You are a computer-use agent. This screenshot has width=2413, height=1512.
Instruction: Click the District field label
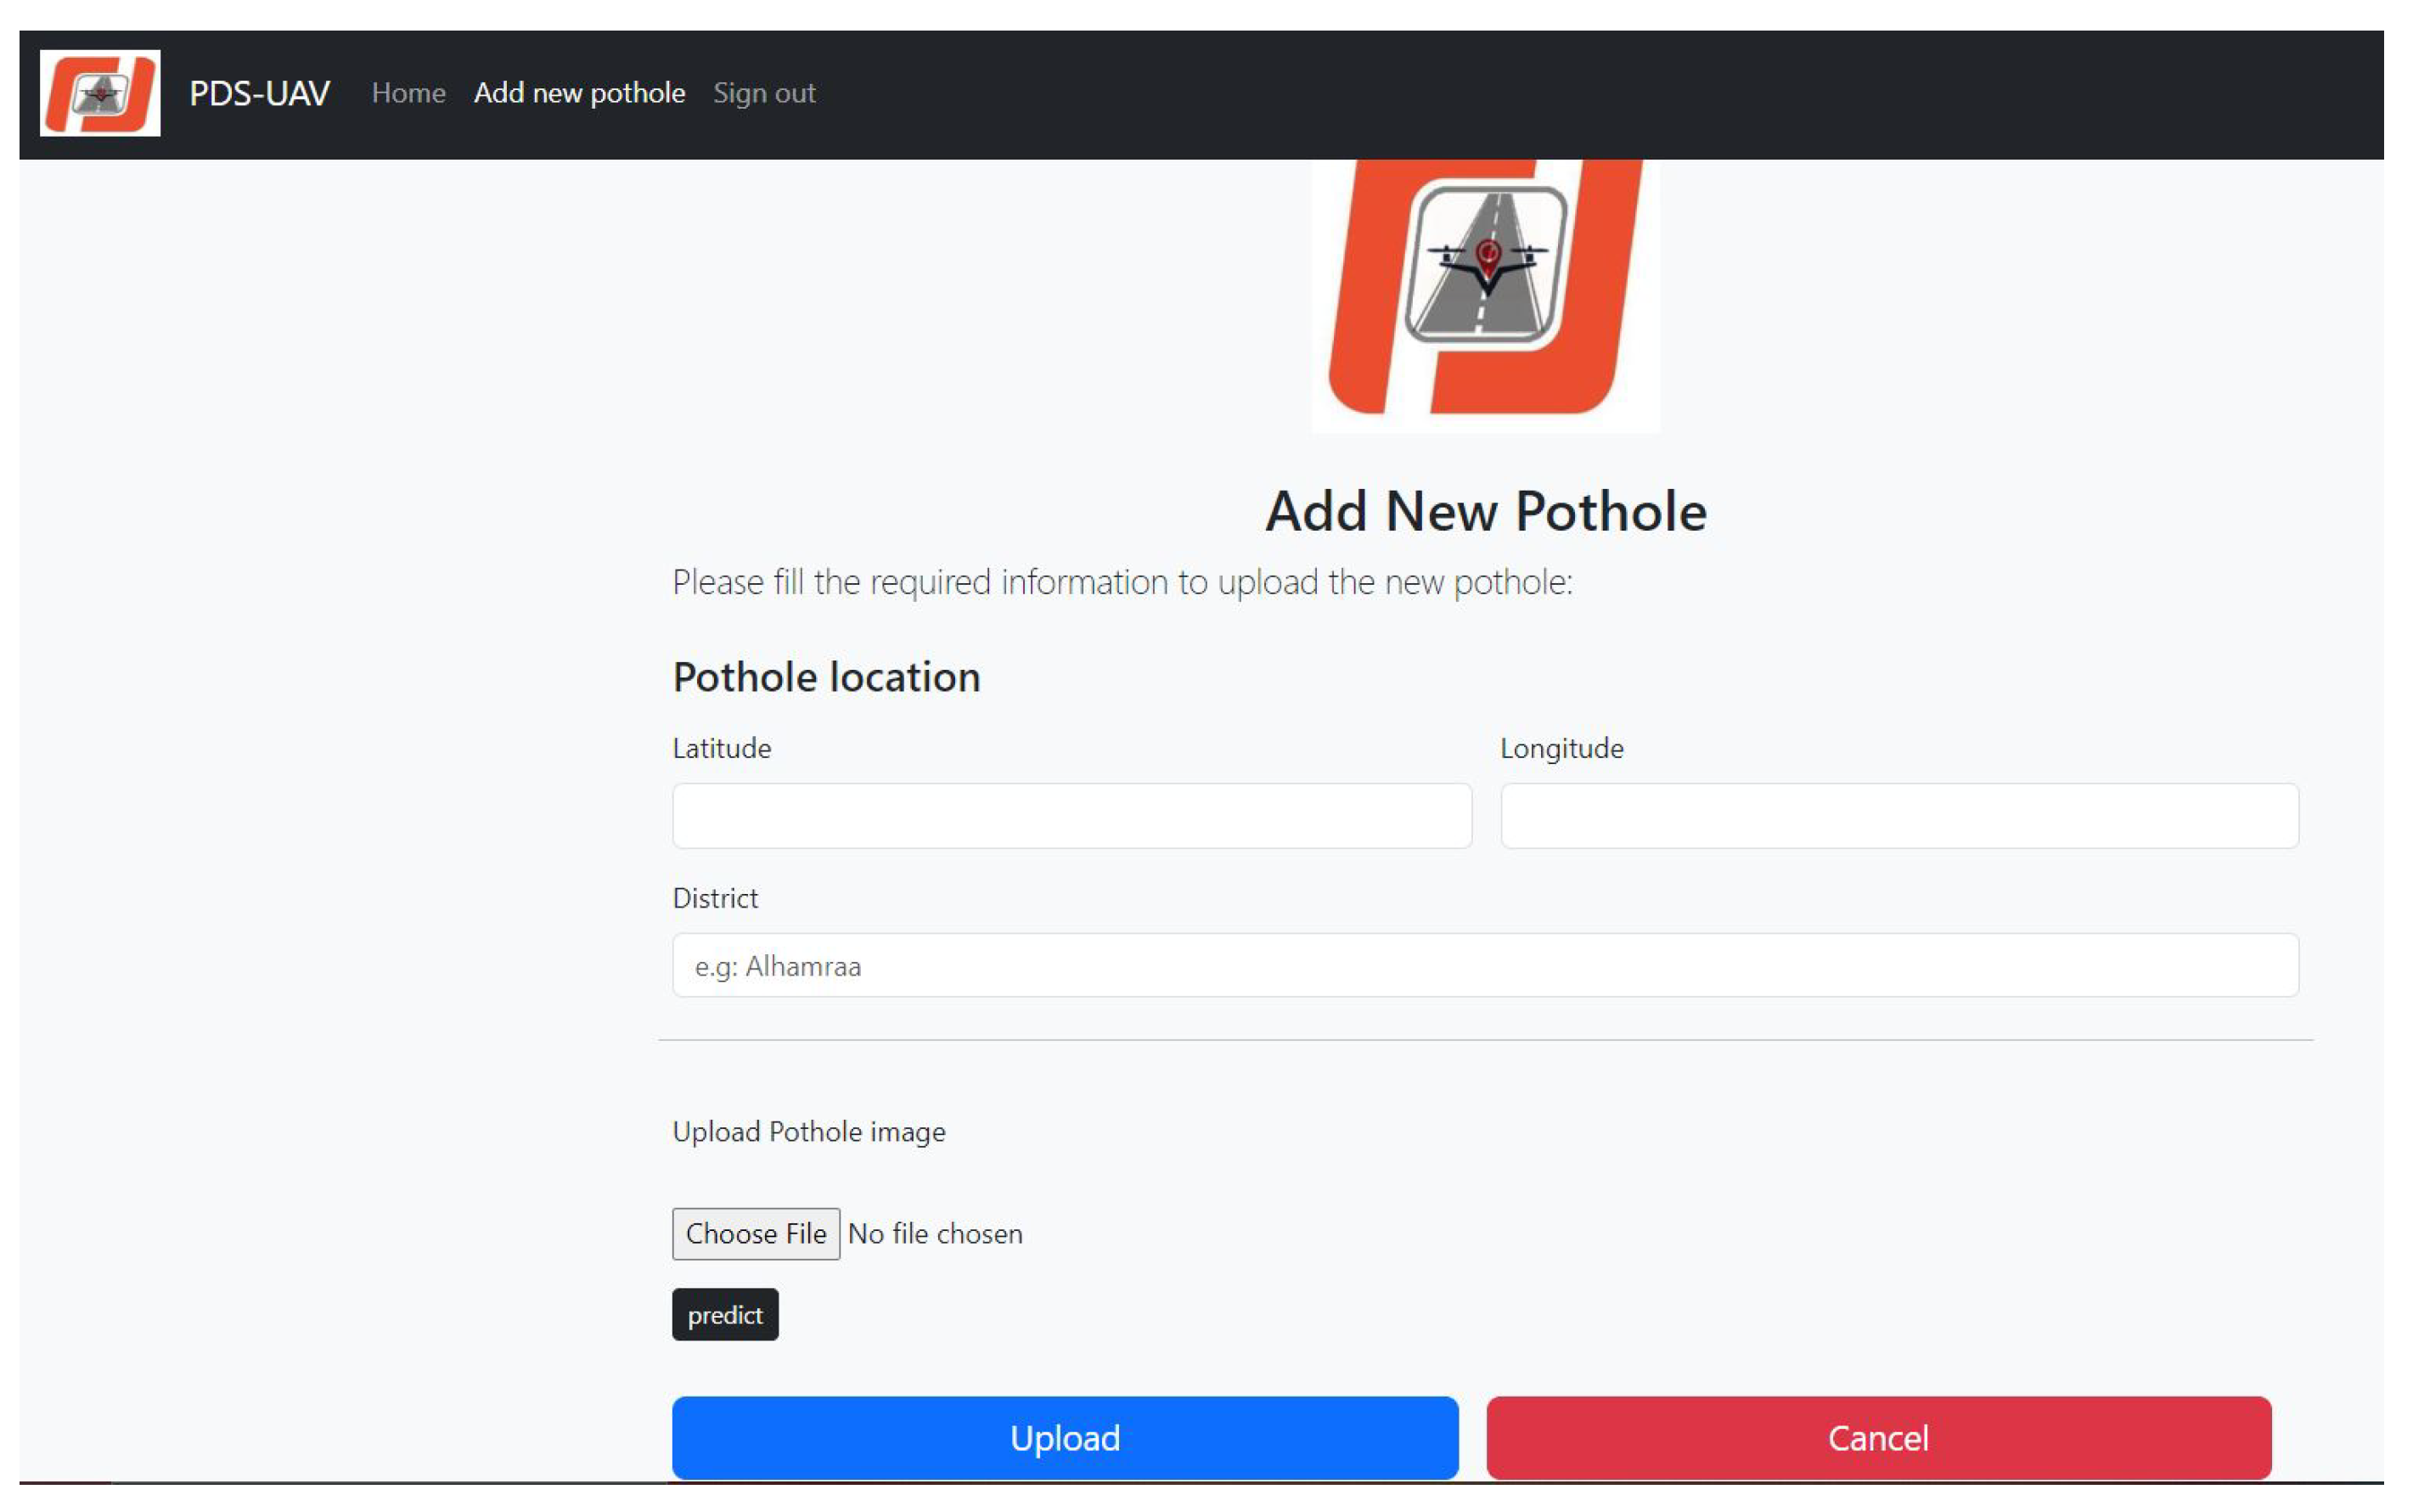[715, 898]
